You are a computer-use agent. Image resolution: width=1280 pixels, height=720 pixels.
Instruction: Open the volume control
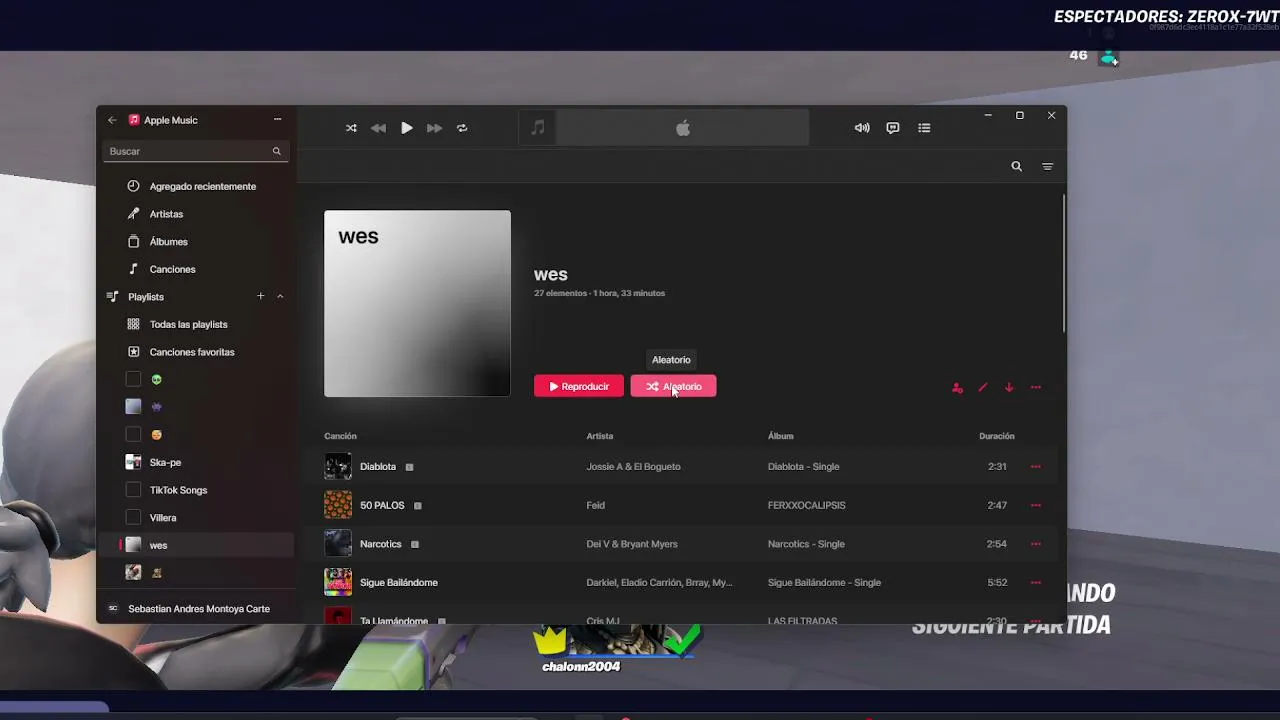click(862, 128)
